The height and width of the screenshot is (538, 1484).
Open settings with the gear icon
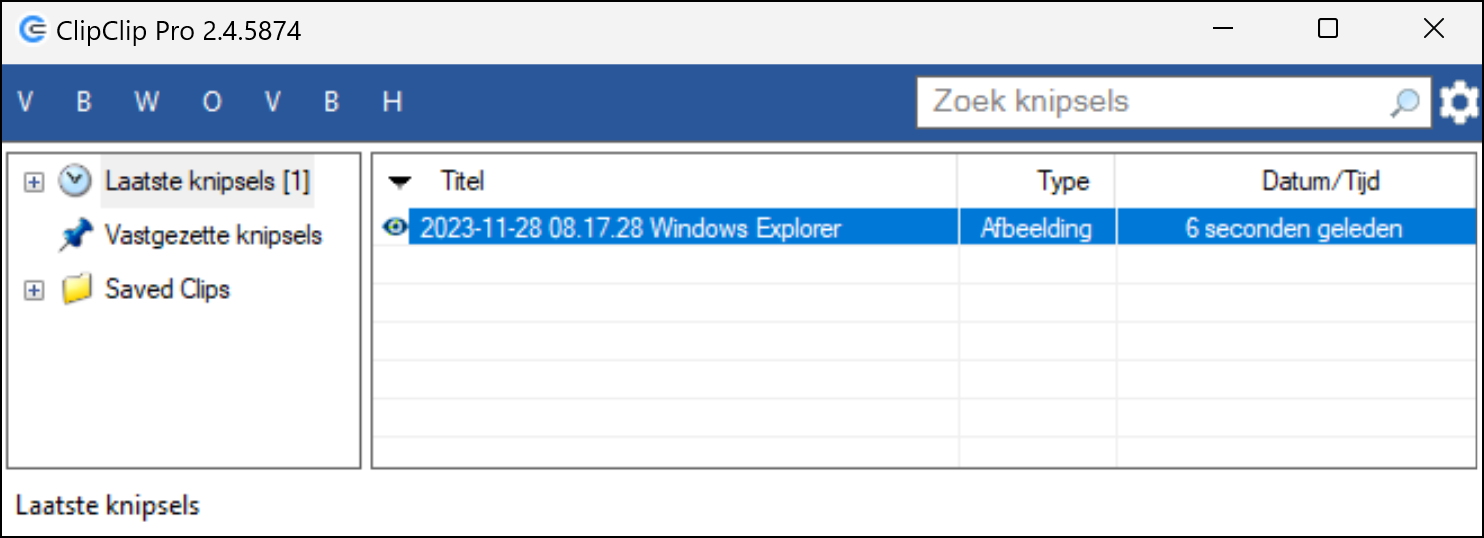1458,102
